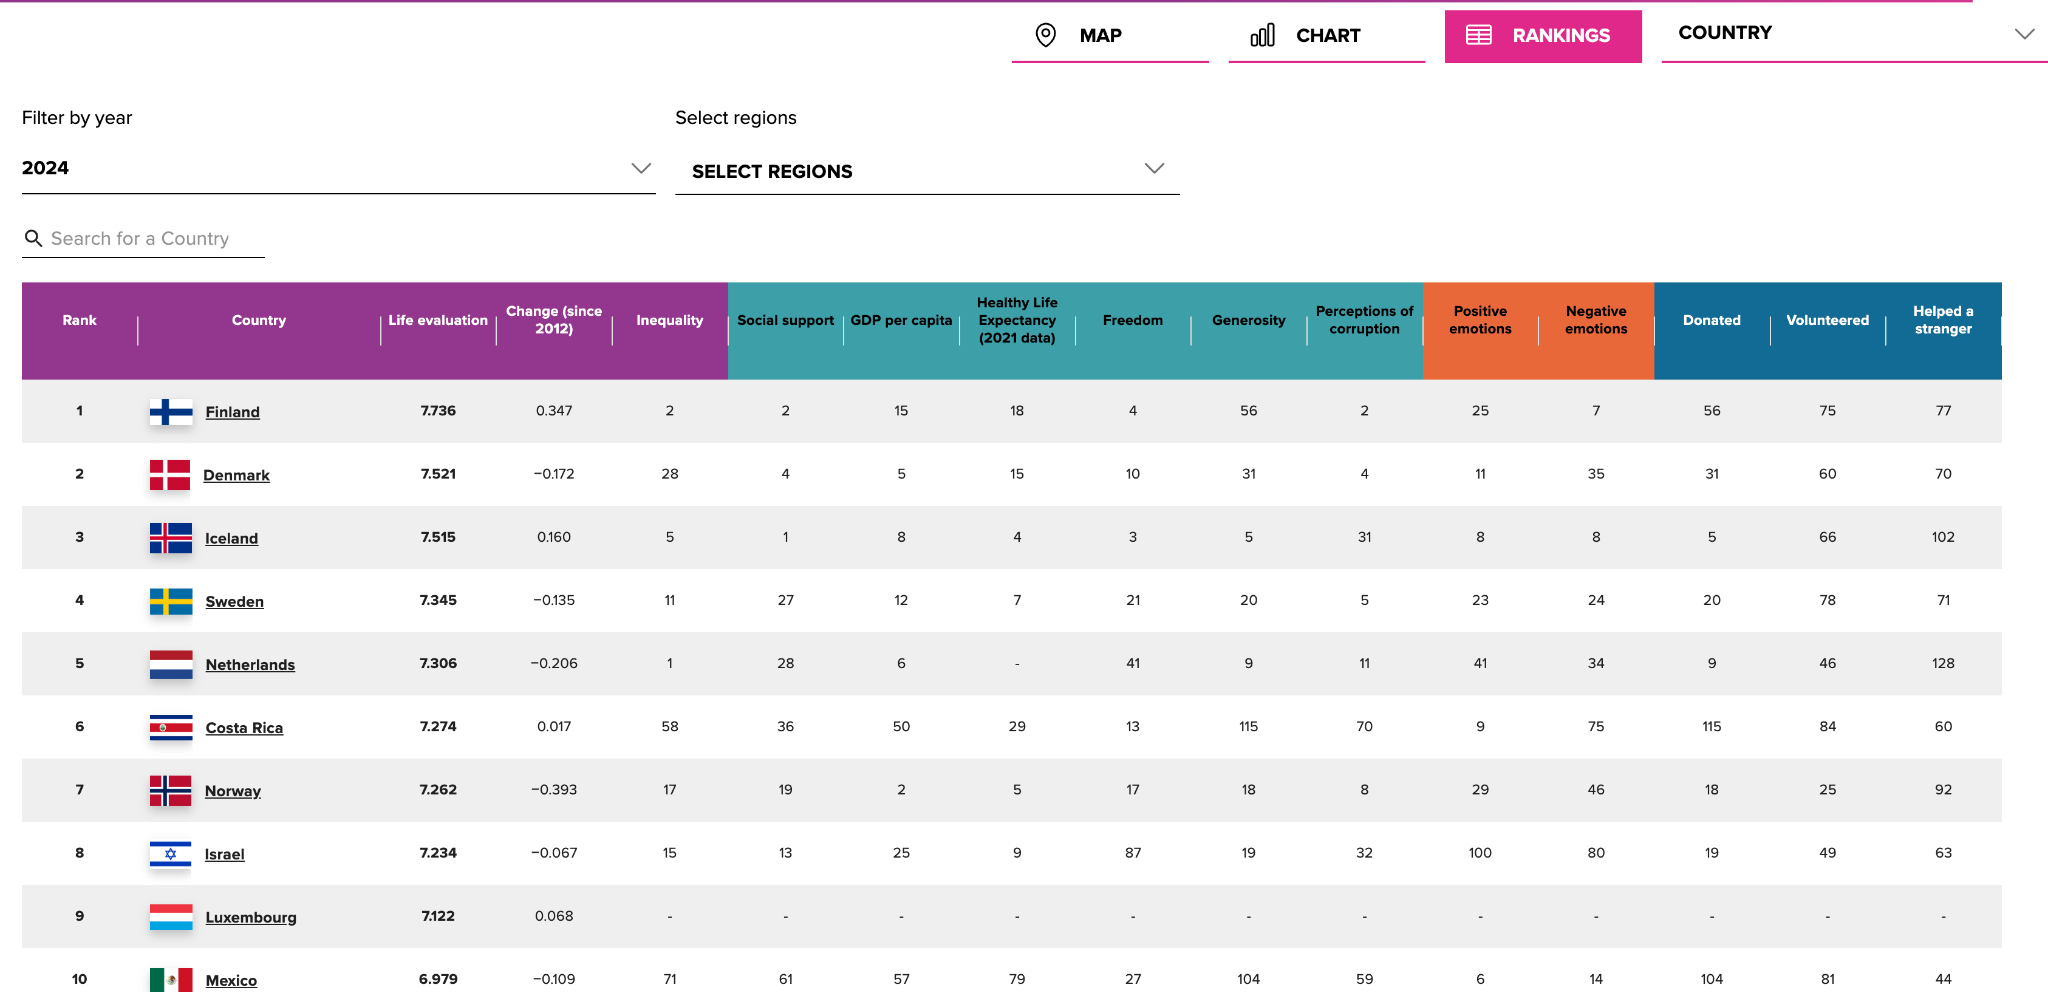Screen dimensions: 2048x992
Task: Switch to the Chart tab
Action: pos(1326,36)
